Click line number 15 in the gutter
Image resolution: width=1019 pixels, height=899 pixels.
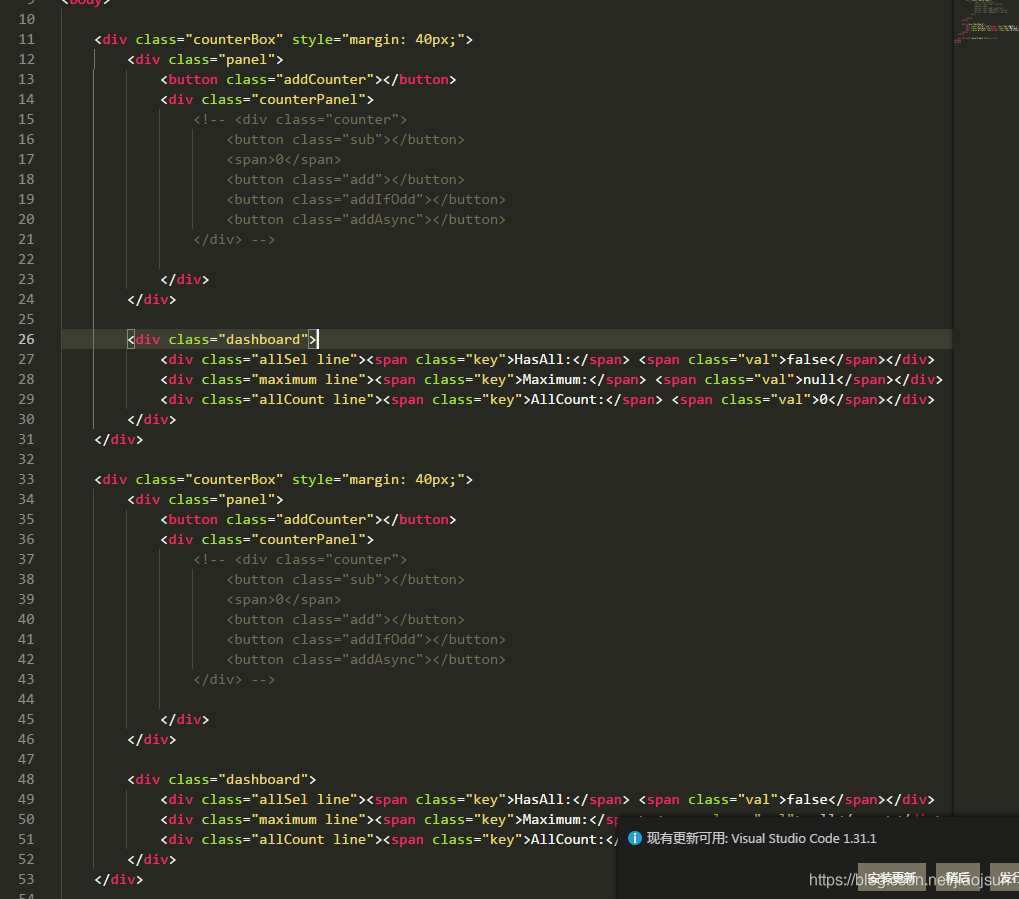[26, 119]
